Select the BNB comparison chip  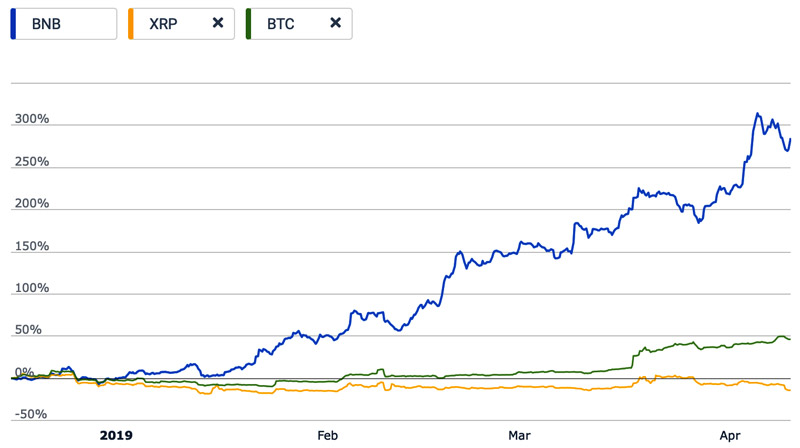click(x=64, y=24)
